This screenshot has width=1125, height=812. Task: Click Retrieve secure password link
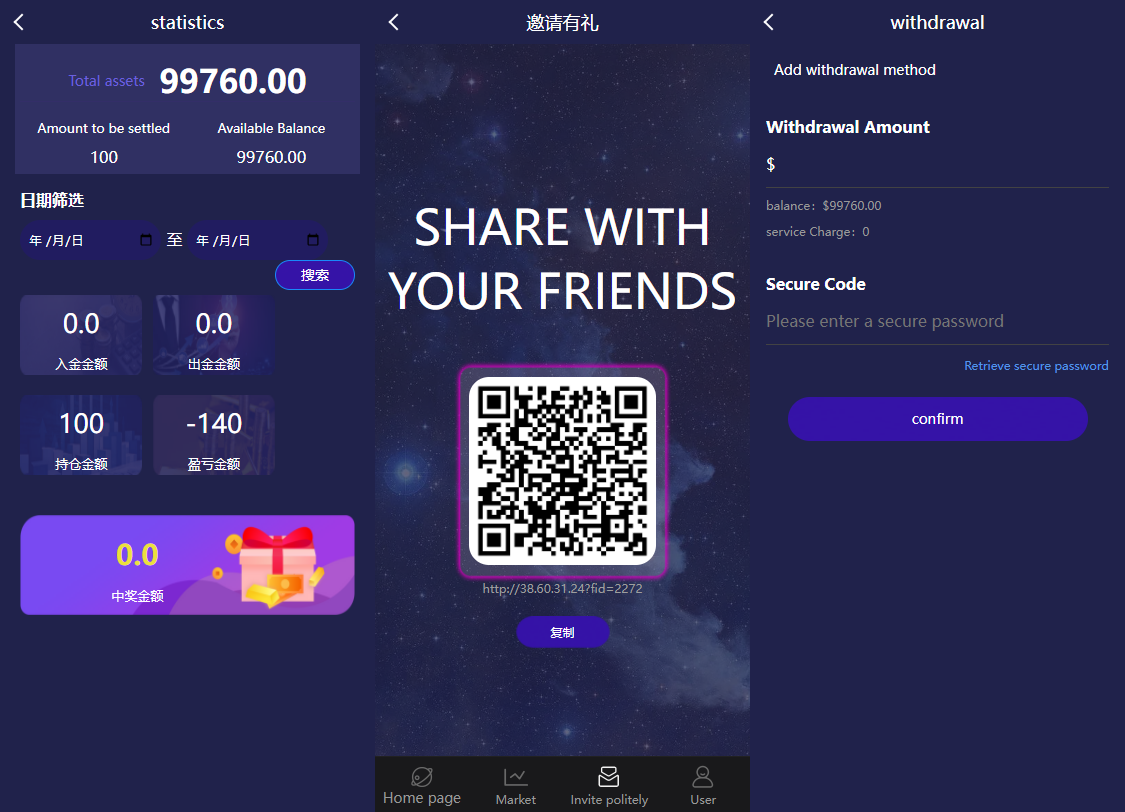click(1035, 366)
